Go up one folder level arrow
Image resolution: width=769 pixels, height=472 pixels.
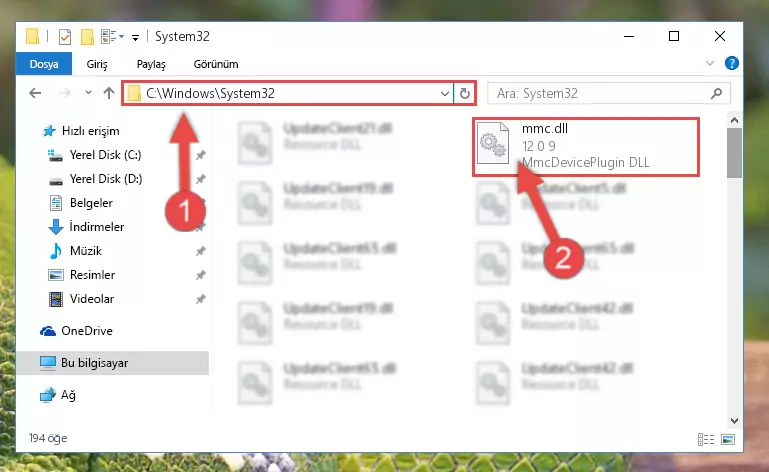109,93
